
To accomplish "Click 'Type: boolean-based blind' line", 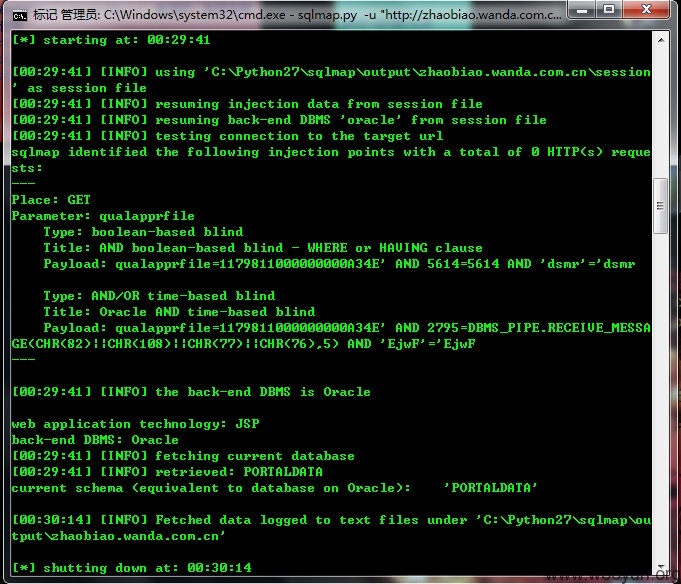I will [x=143, y=232].
